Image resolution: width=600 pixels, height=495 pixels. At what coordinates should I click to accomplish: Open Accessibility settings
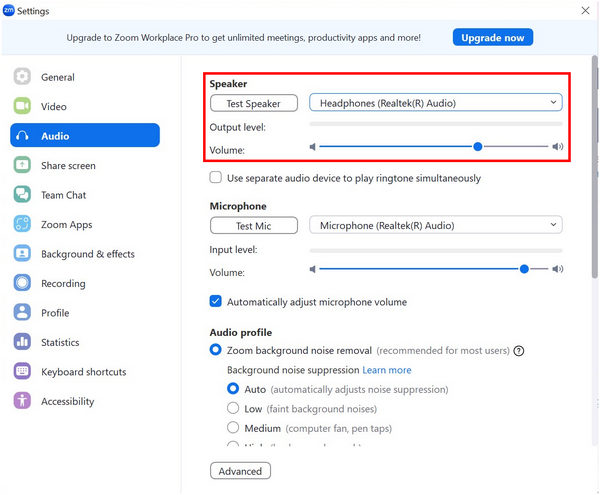(85, 401)
